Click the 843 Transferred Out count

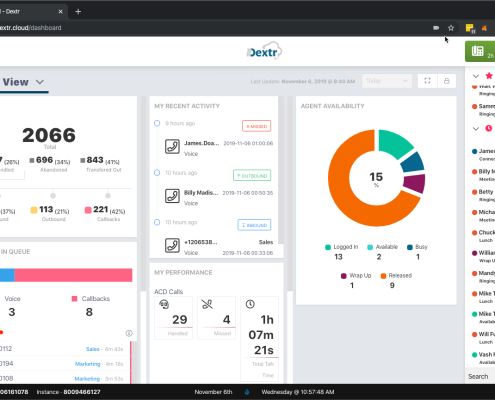point(95,160)
